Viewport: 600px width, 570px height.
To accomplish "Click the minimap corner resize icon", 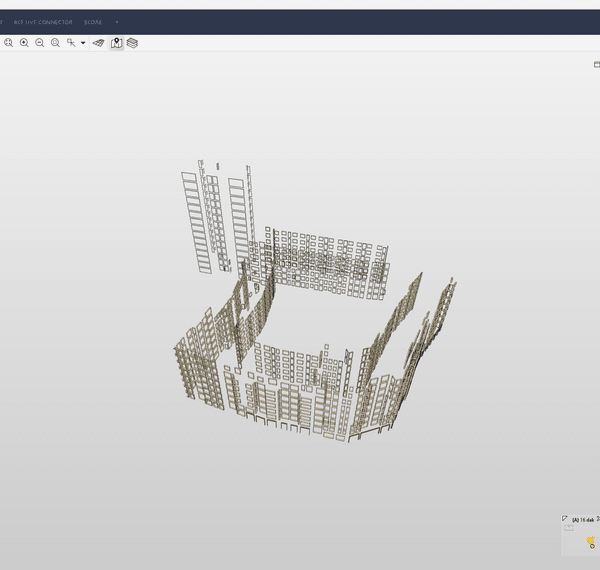I will [x=565, y=519].
